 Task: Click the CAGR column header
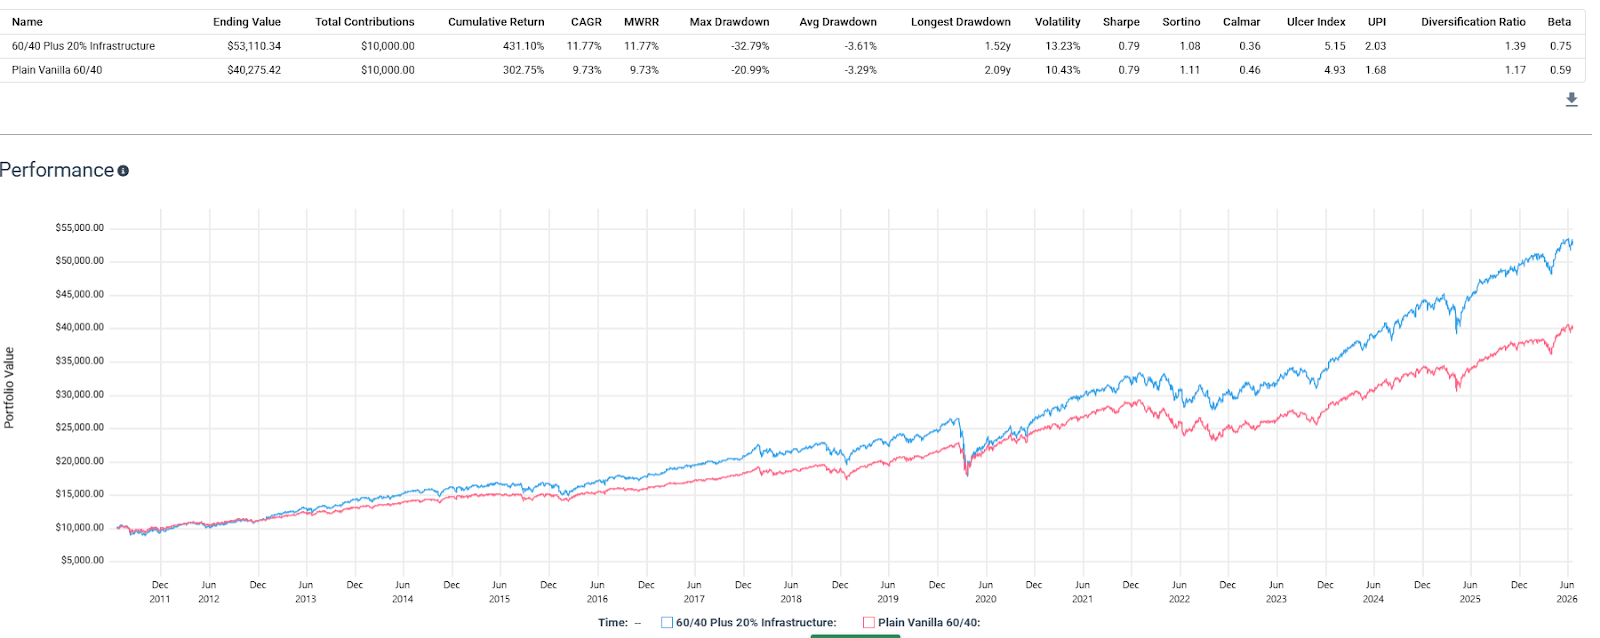(x=586, y=22)
